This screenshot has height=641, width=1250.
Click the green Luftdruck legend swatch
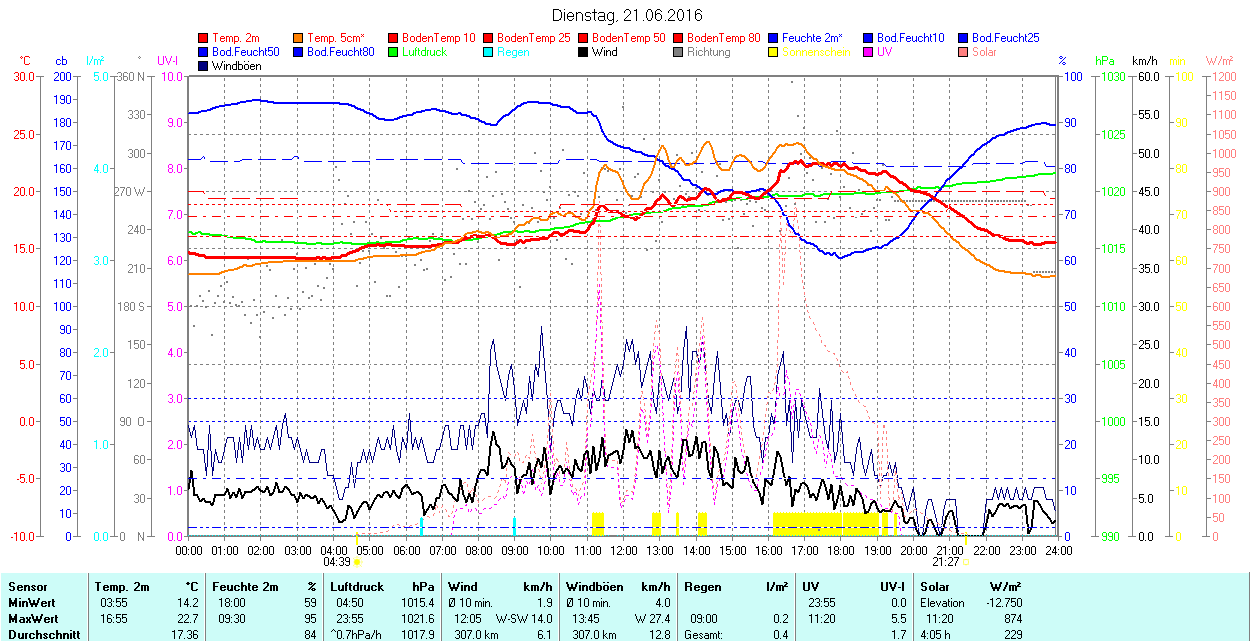pyautogui.click(x=393, y=52)
